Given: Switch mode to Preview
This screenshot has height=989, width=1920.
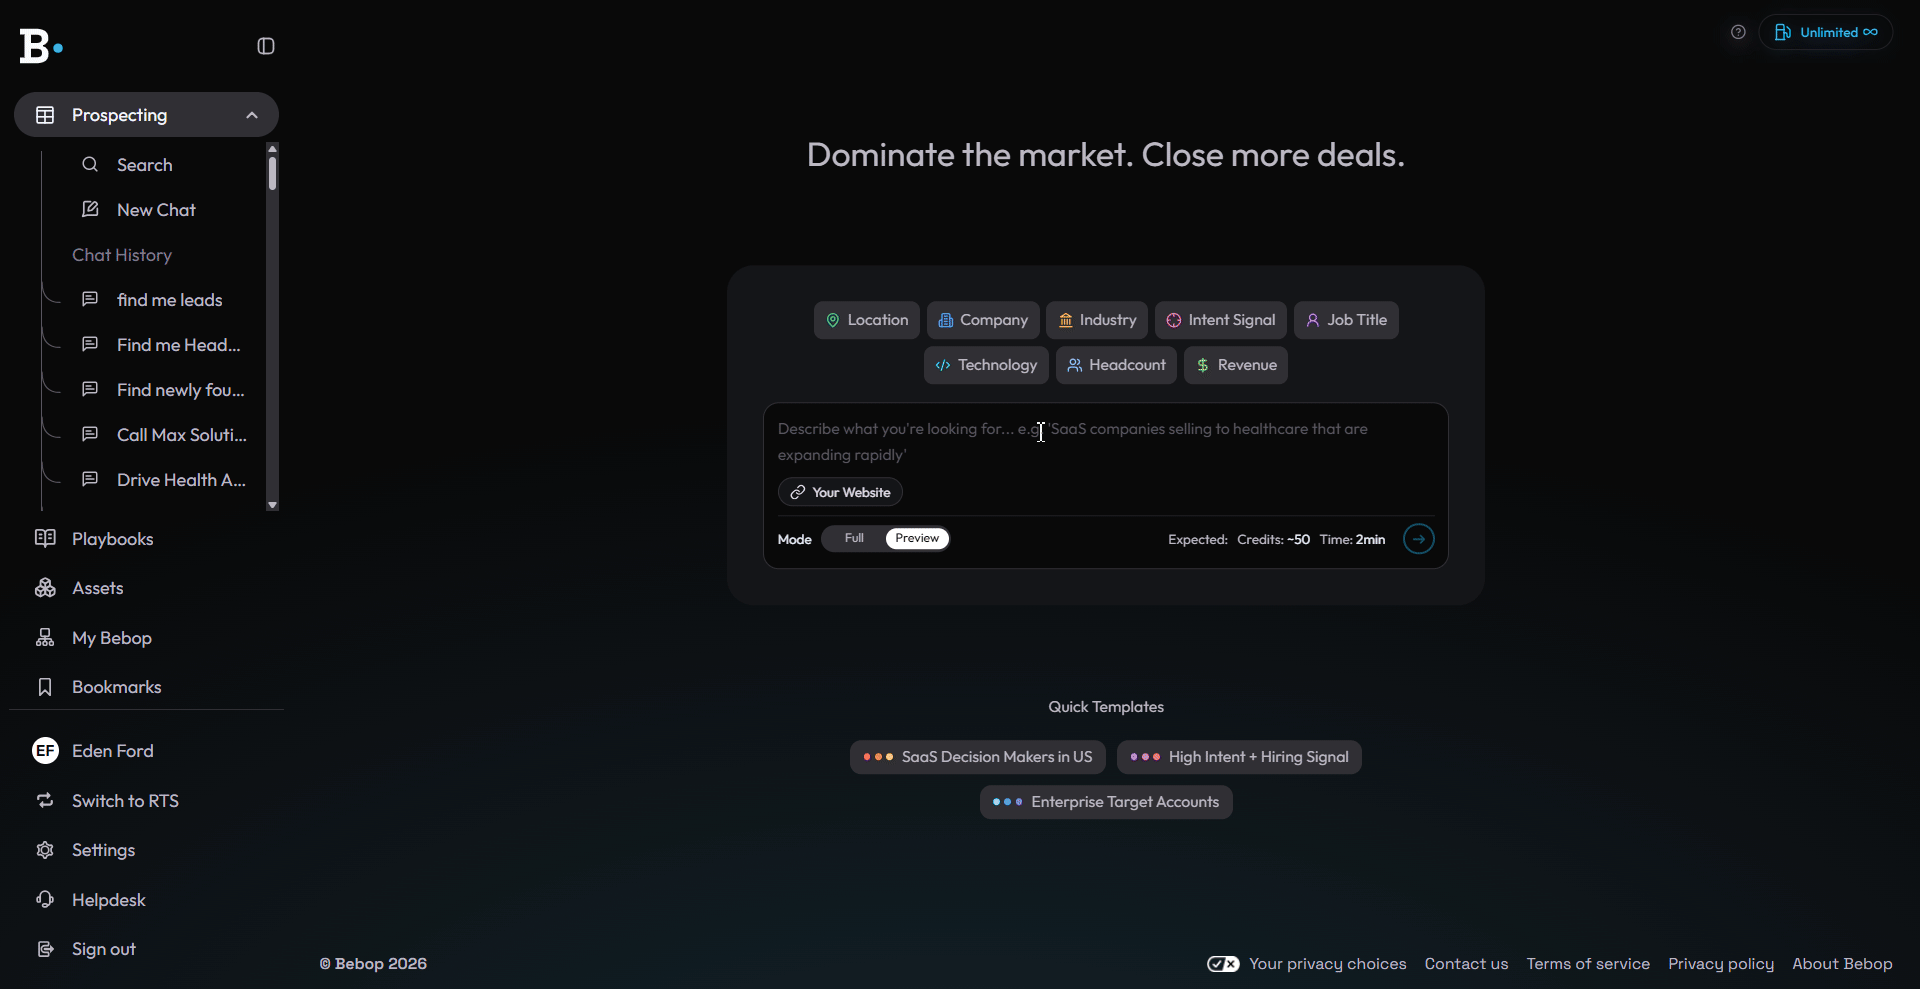Looking at the screenshot, I should (x=917, y=539).
